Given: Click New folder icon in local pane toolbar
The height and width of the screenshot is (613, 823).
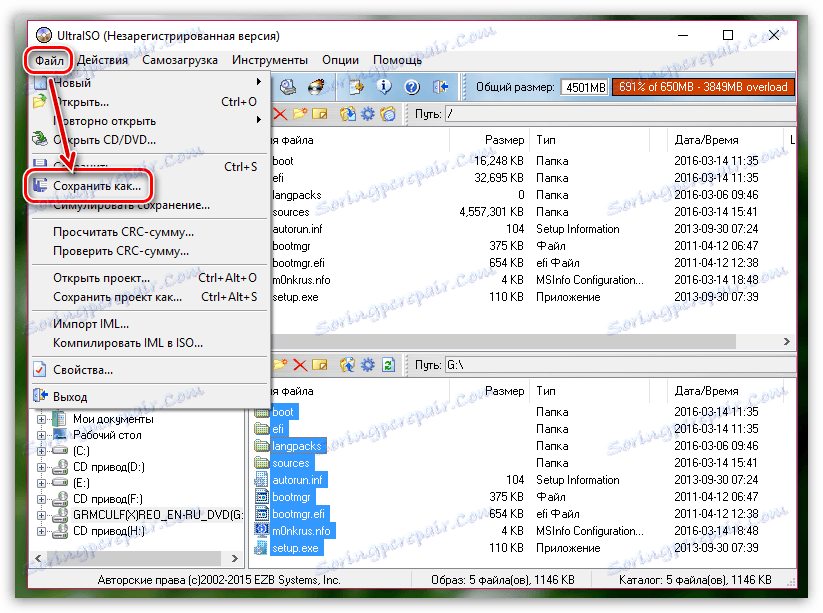Looking at the screenshot, I should pos(280,365).
